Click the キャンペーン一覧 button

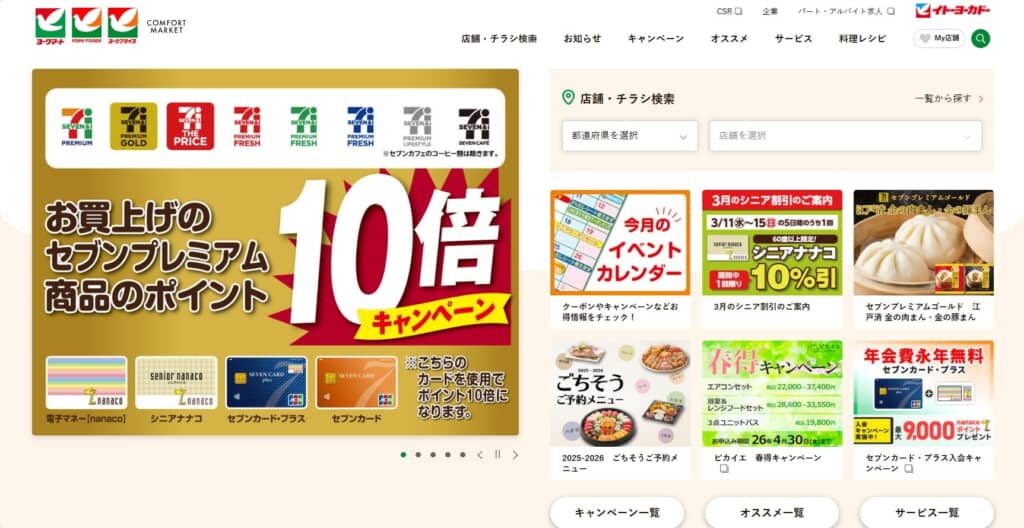[x=617, y=513]
